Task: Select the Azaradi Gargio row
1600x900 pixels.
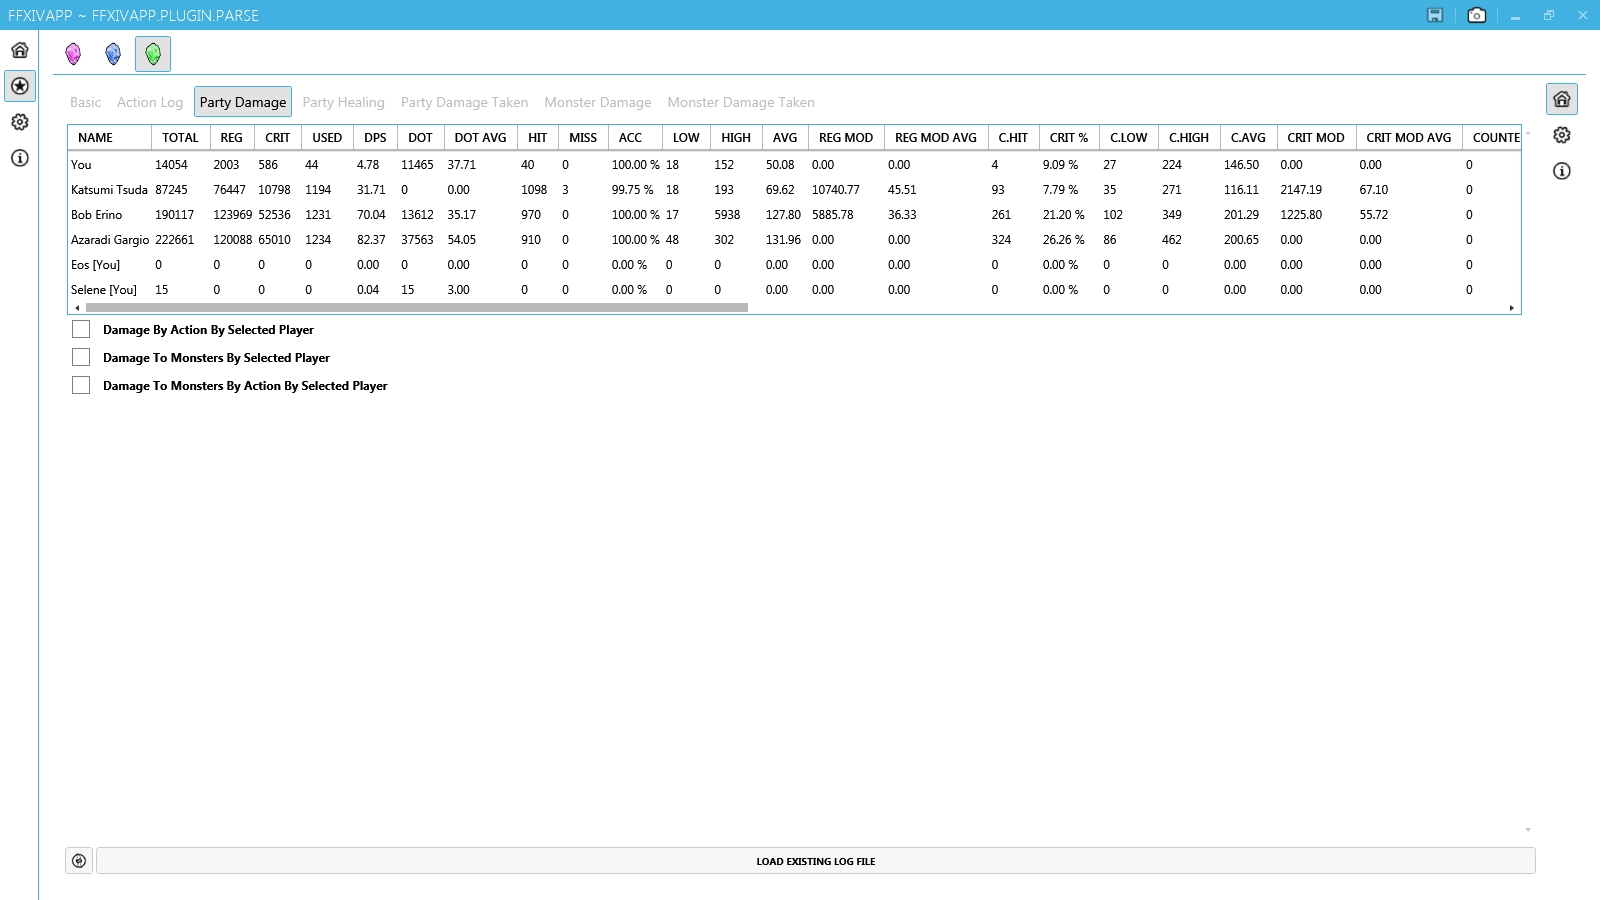Action: (x=110, y=240)
